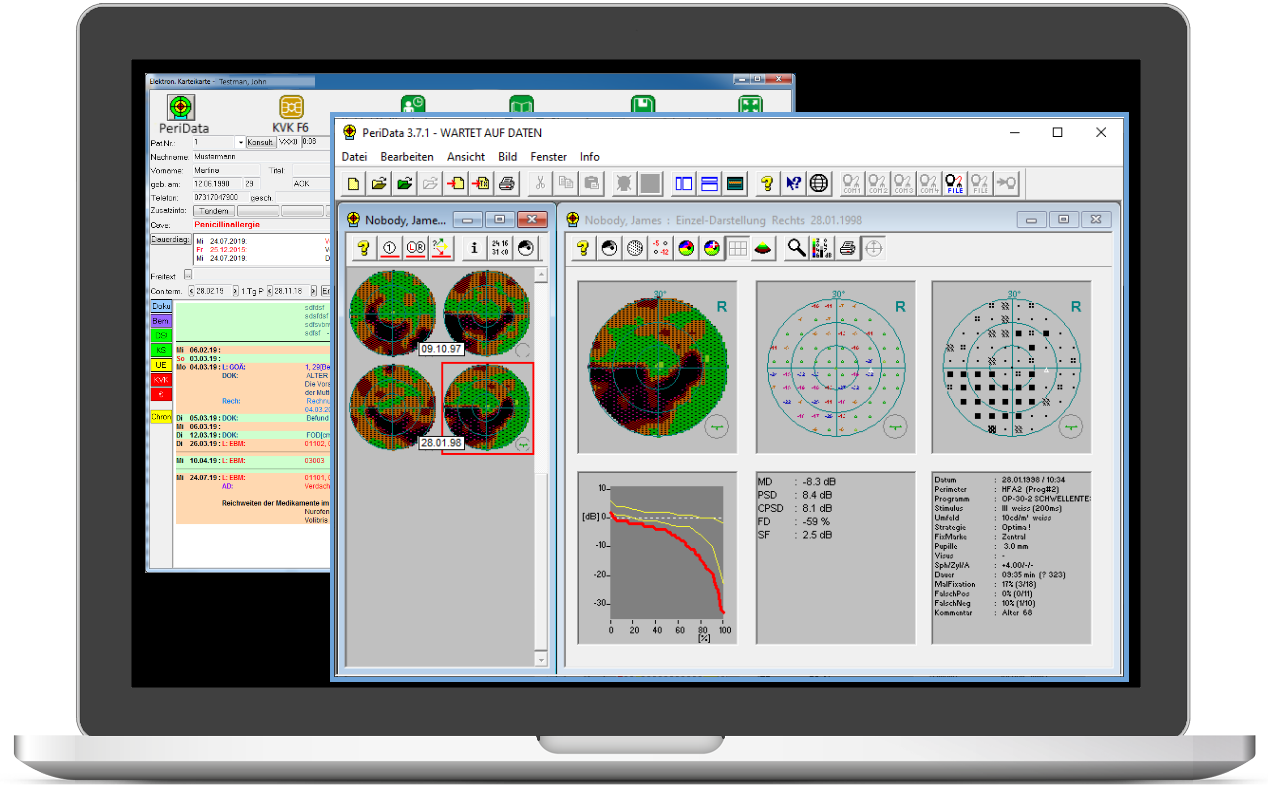Click the stacked window layout icon
Image resolution: width=1268 pixels, height=800 pixels.
pyautogui.click(x=709, y=183)
